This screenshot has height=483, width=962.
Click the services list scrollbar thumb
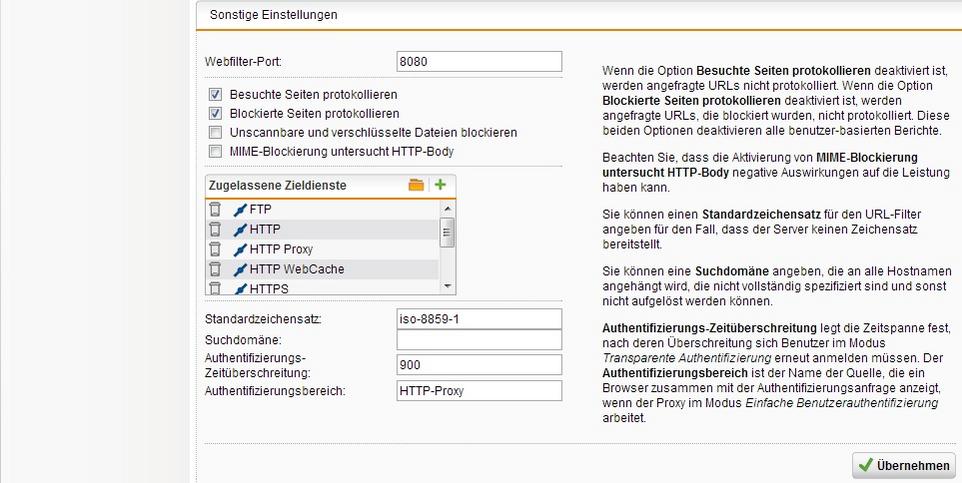tap(447, 231)
